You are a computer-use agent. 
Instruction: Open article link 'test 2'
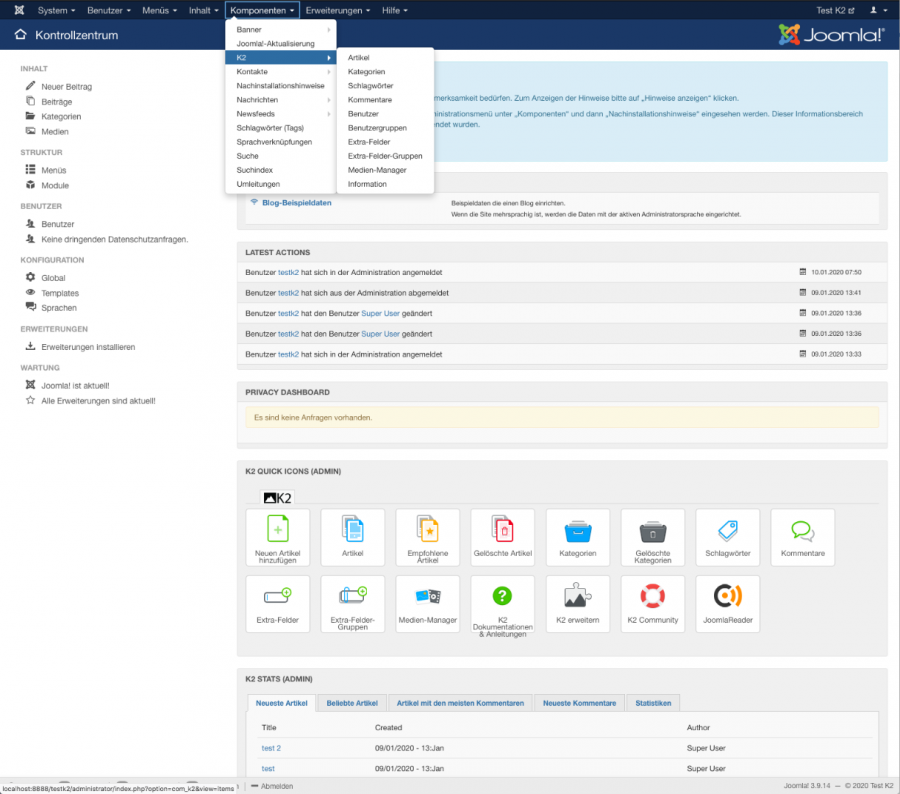[271, 748]
